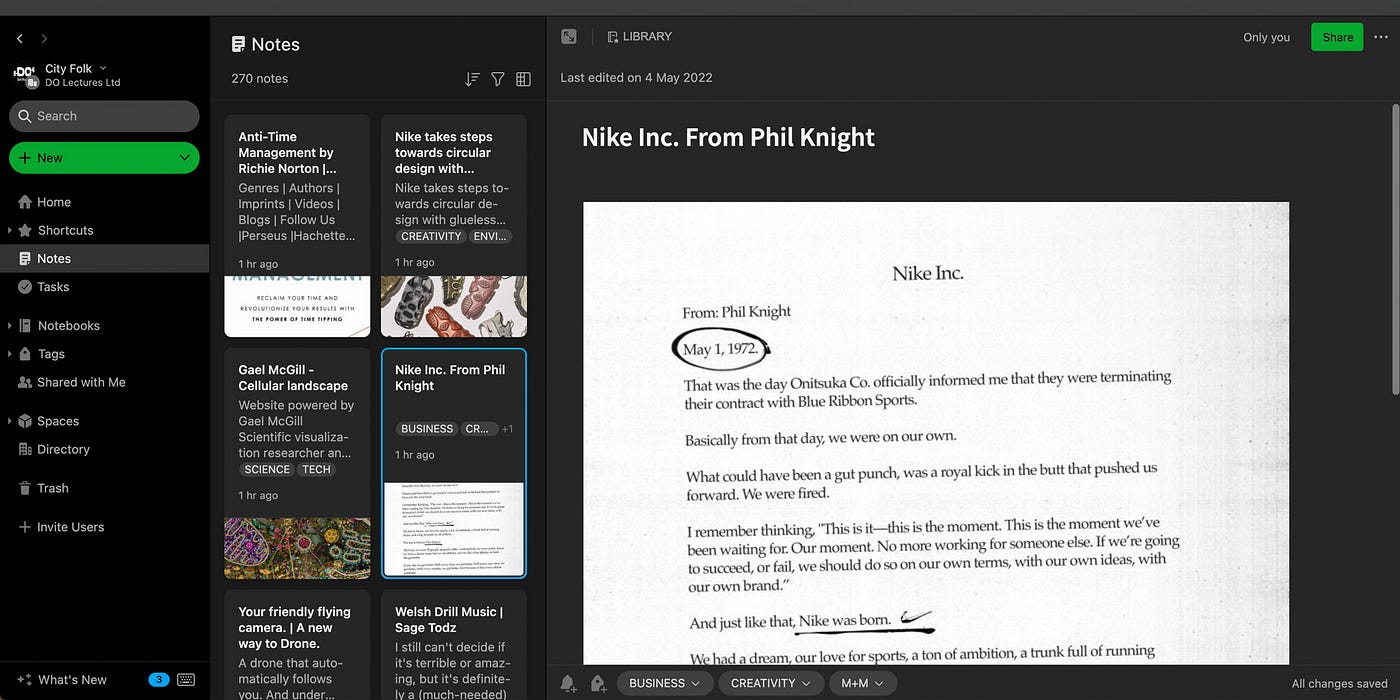Open Nike takes steps towards circular design note

click(454, 226)
